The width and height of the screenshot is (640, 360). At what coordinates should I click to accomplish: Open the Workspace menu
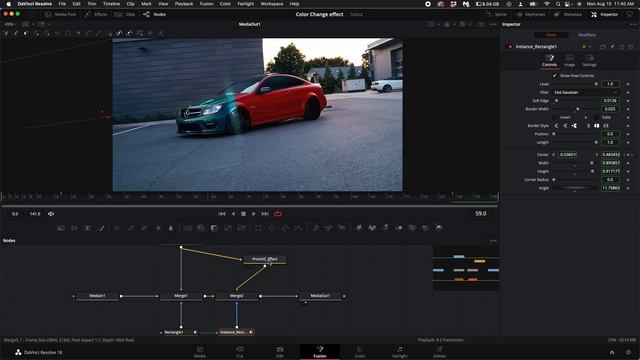point(272,4)
